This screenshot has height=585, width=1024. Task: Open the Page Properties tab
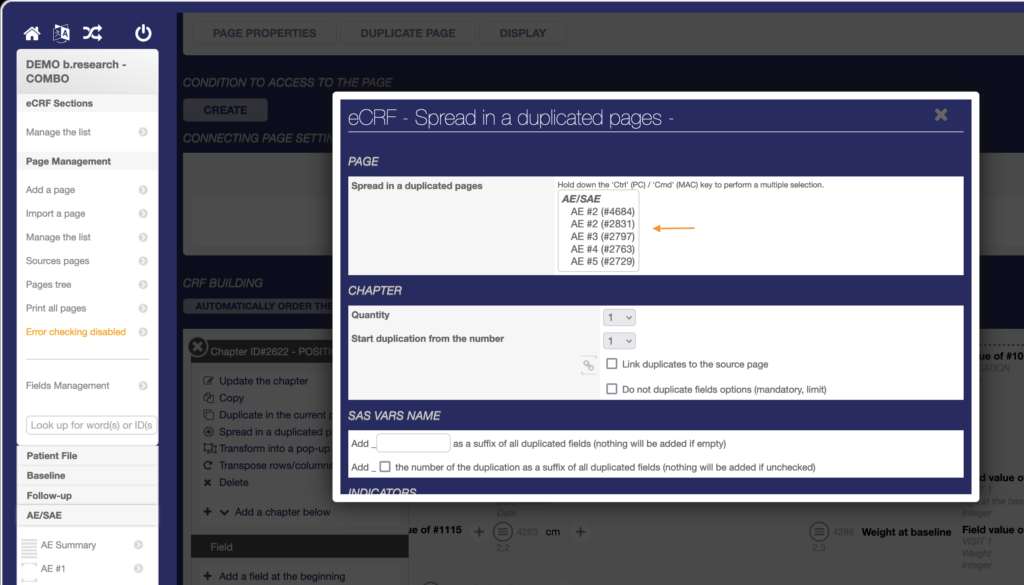[x=264, y=33]
